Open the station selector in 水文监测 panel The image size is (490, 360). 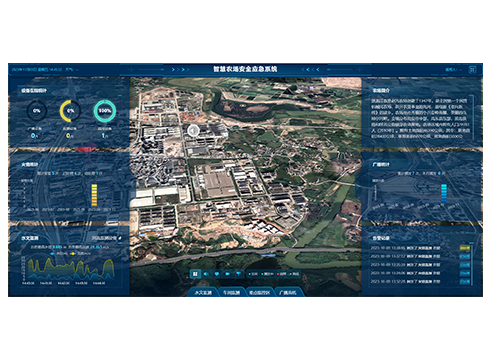click(x=104, y=238)
